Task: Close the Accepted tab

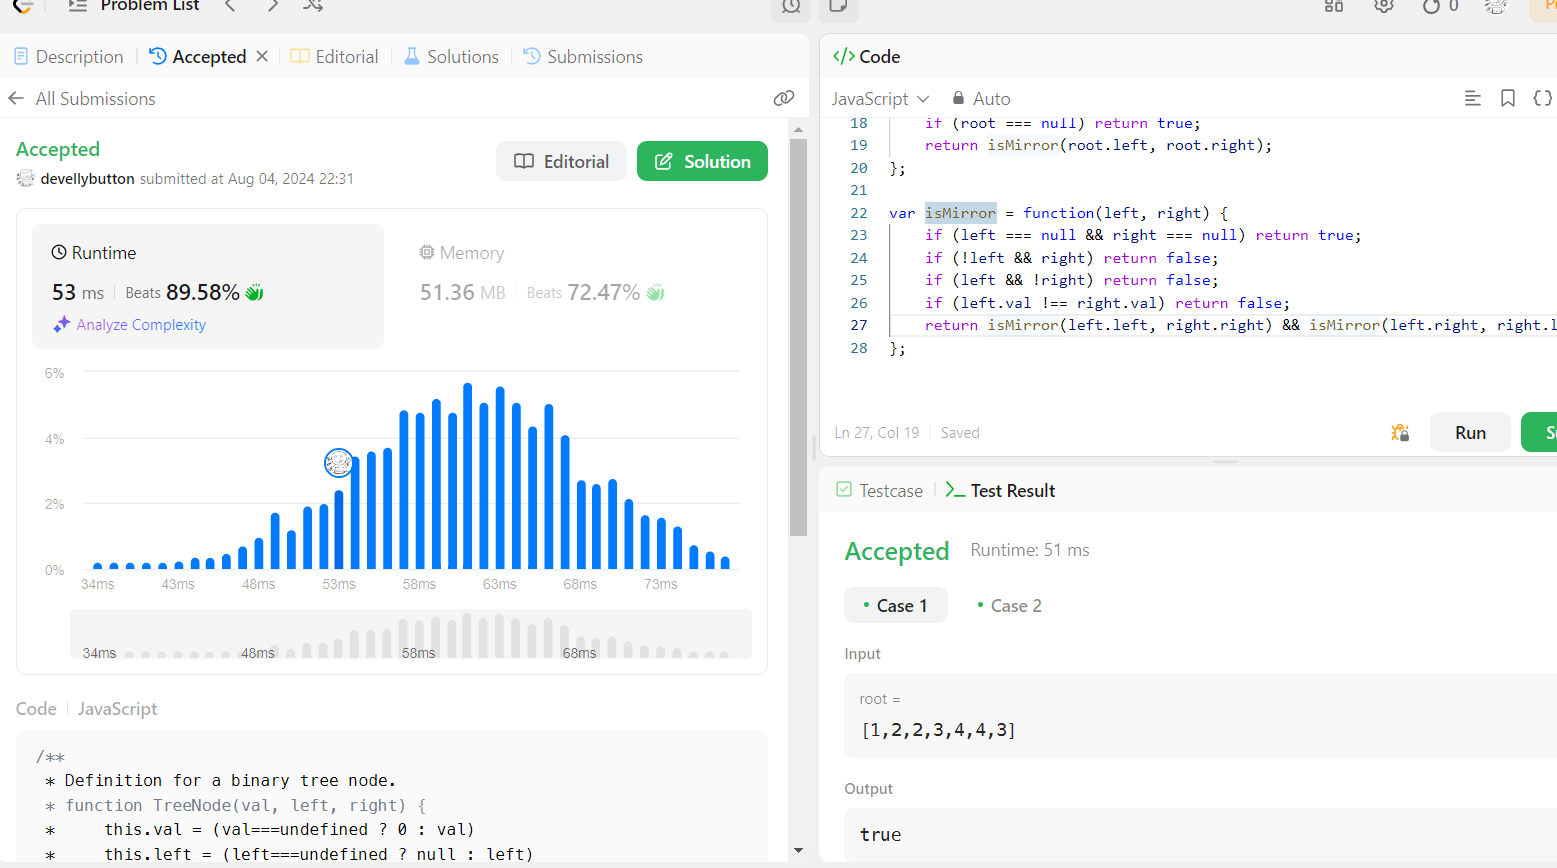Action: (262, 56)
